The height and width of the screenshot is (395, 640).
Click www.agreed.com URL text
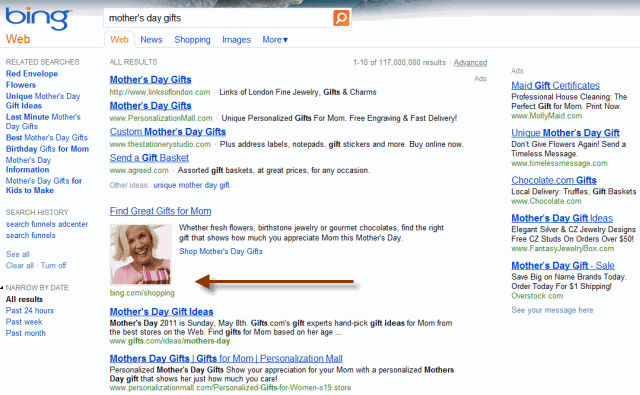139,170
